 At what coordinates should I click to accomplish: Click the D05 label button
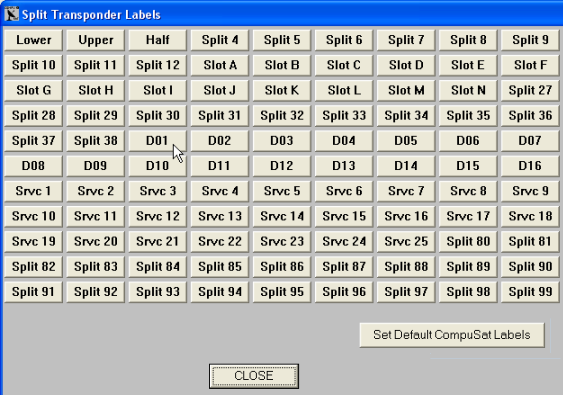406,140
